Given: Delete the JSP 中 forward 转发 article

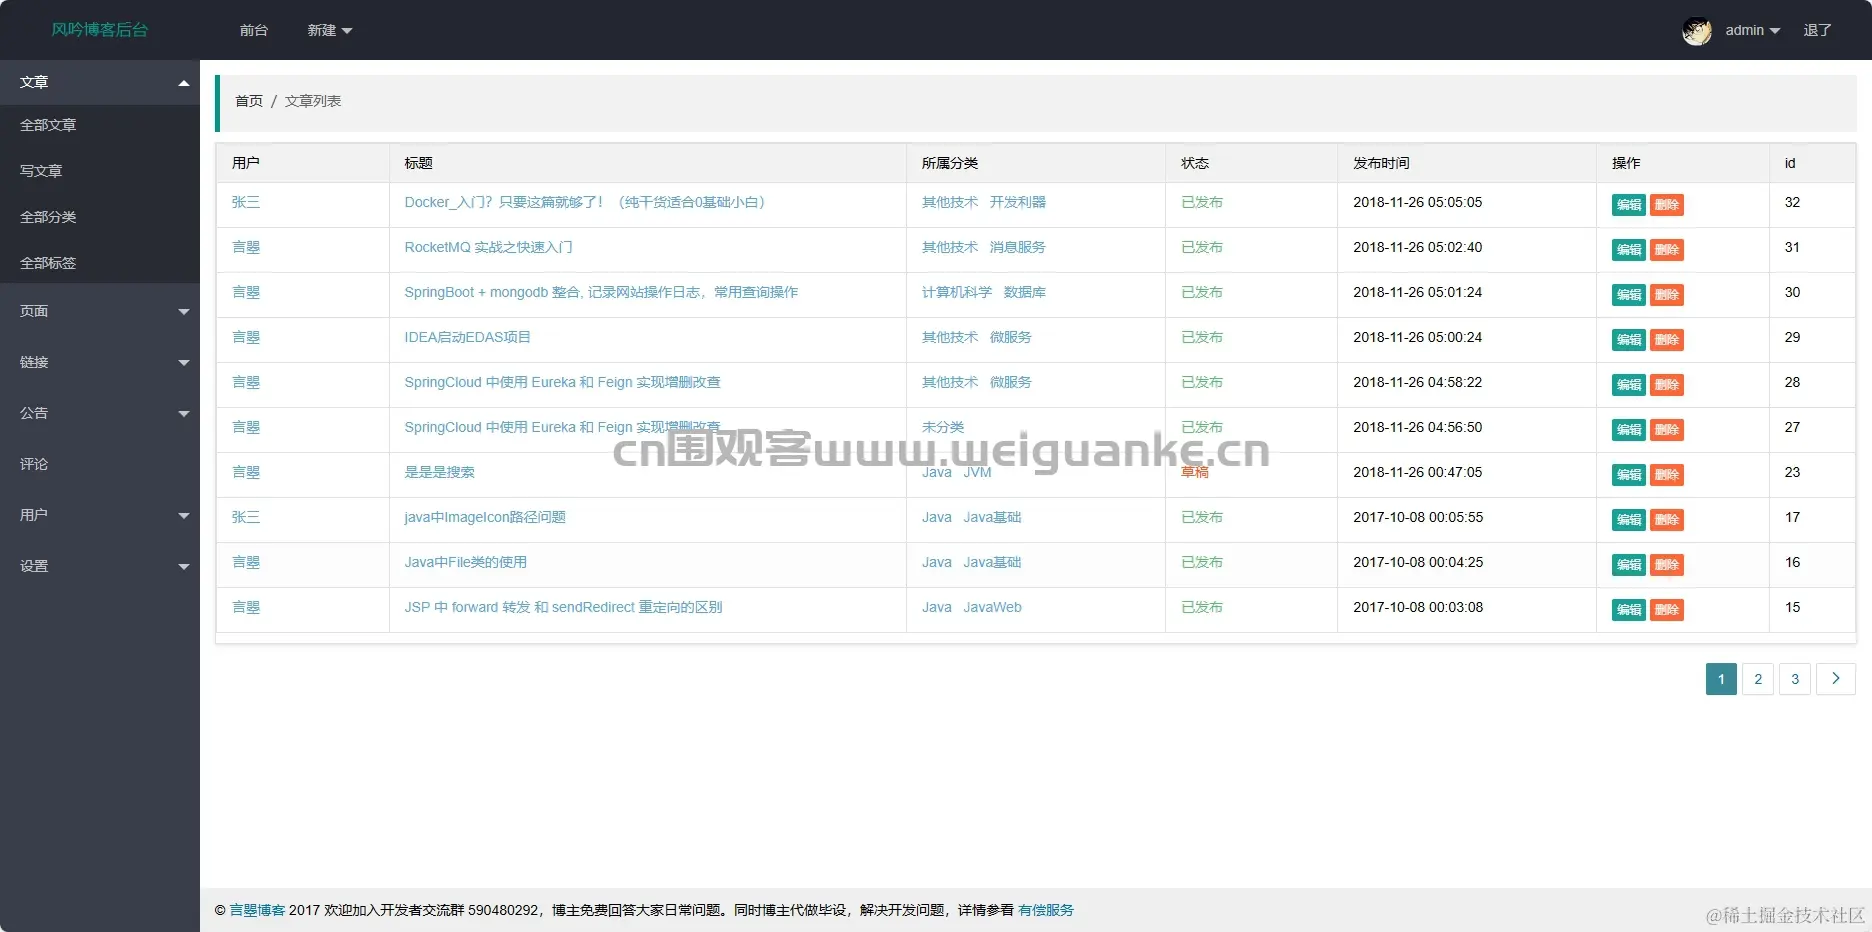Looking at the screenshot, I should 1667,610.
